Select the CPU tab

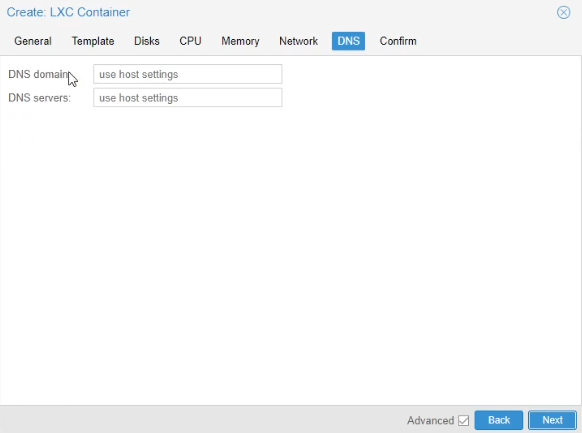click(x=190, y=41)
